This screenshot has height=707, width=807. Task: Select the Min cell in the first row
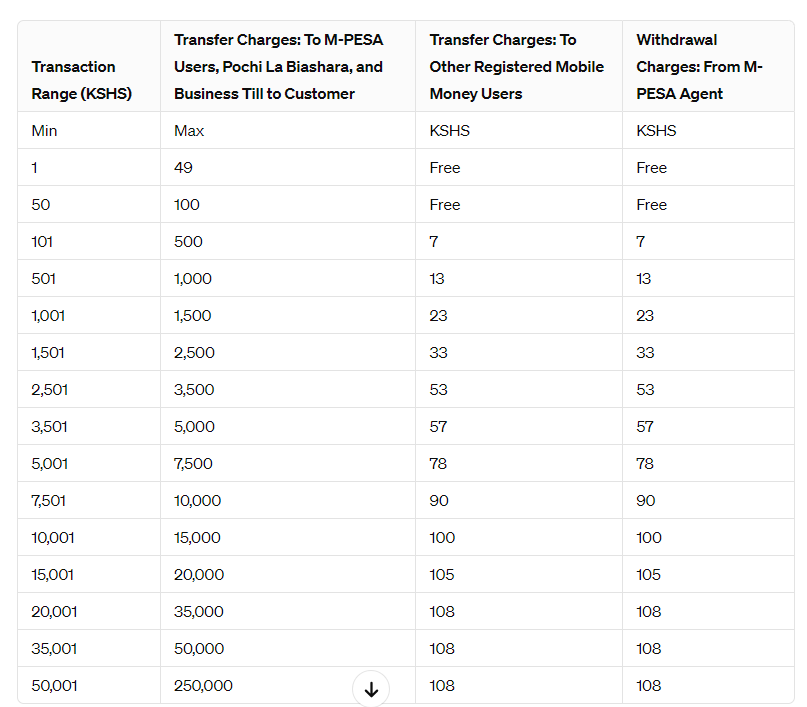[44, 131]
